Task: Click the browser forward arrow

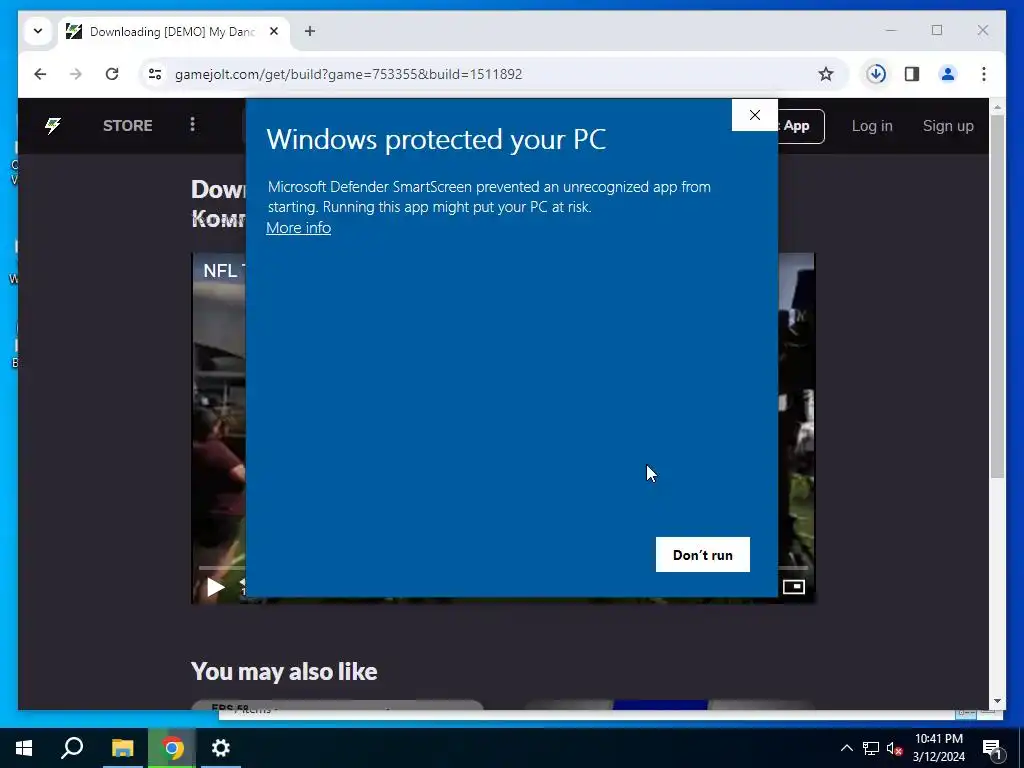Action: [x=76, y=74]
